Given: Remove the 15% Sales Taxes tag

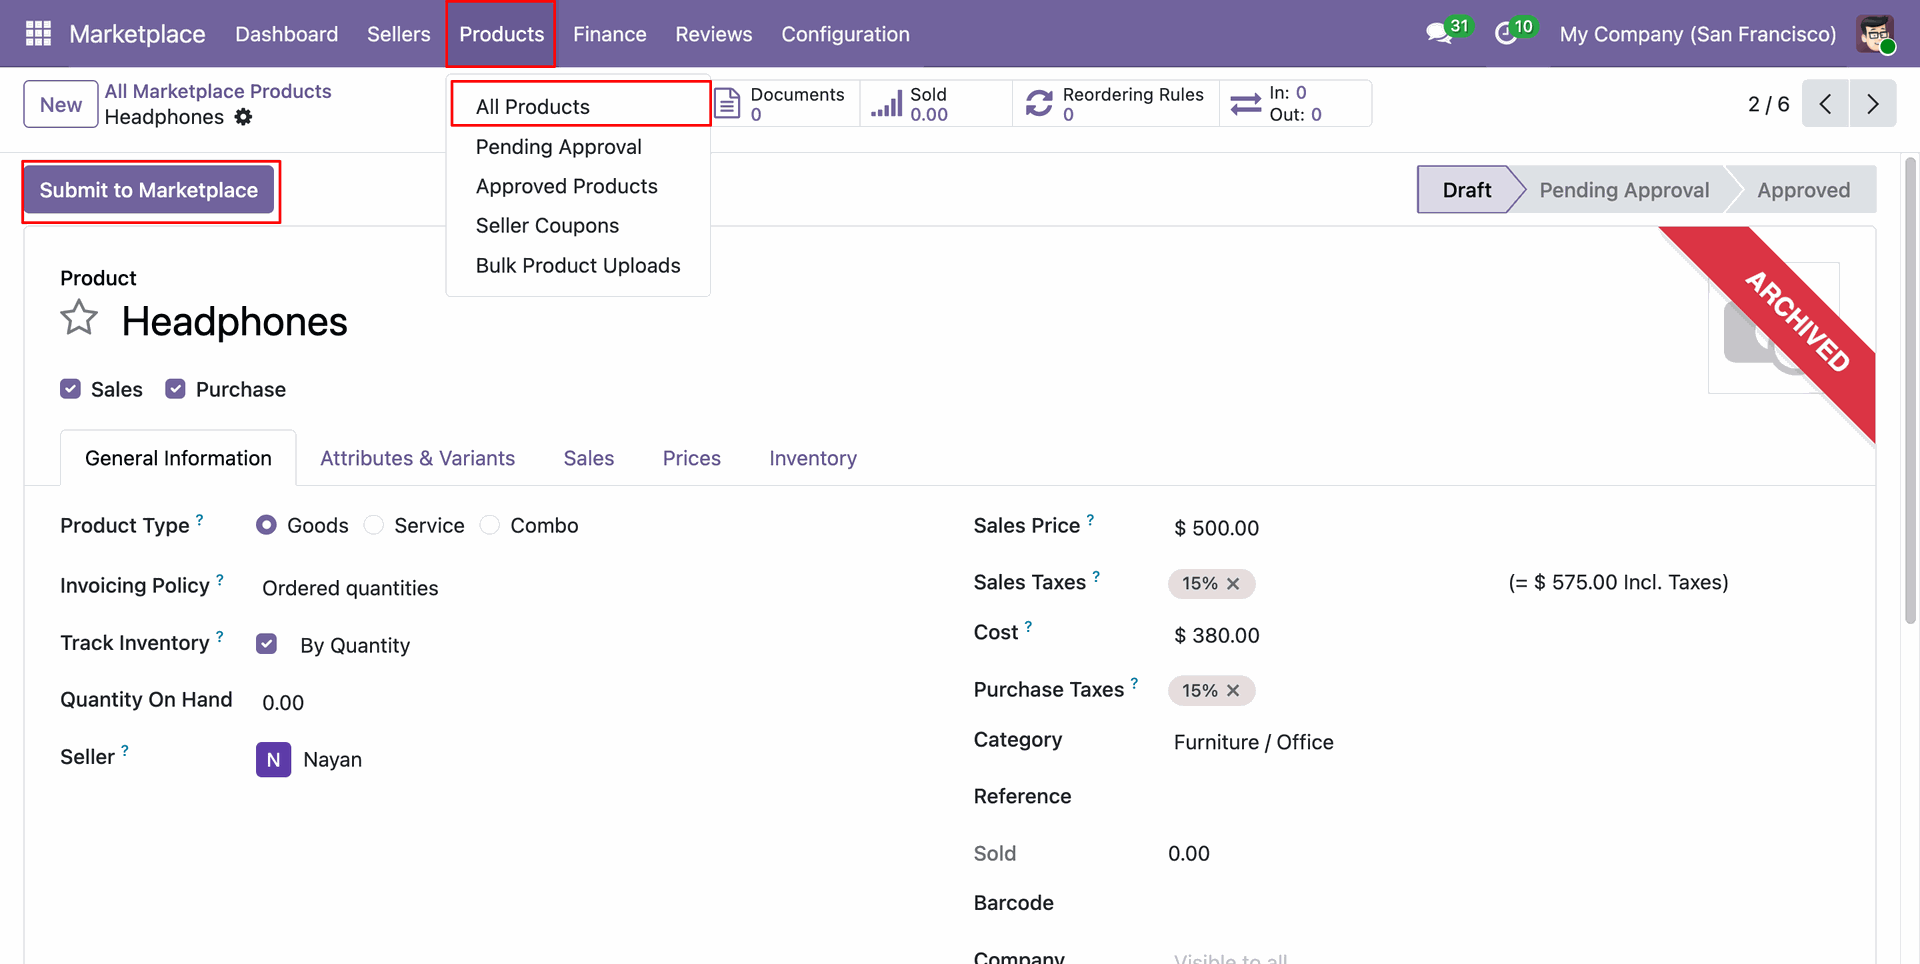Looking at the screenshot, I should 1233,584.
